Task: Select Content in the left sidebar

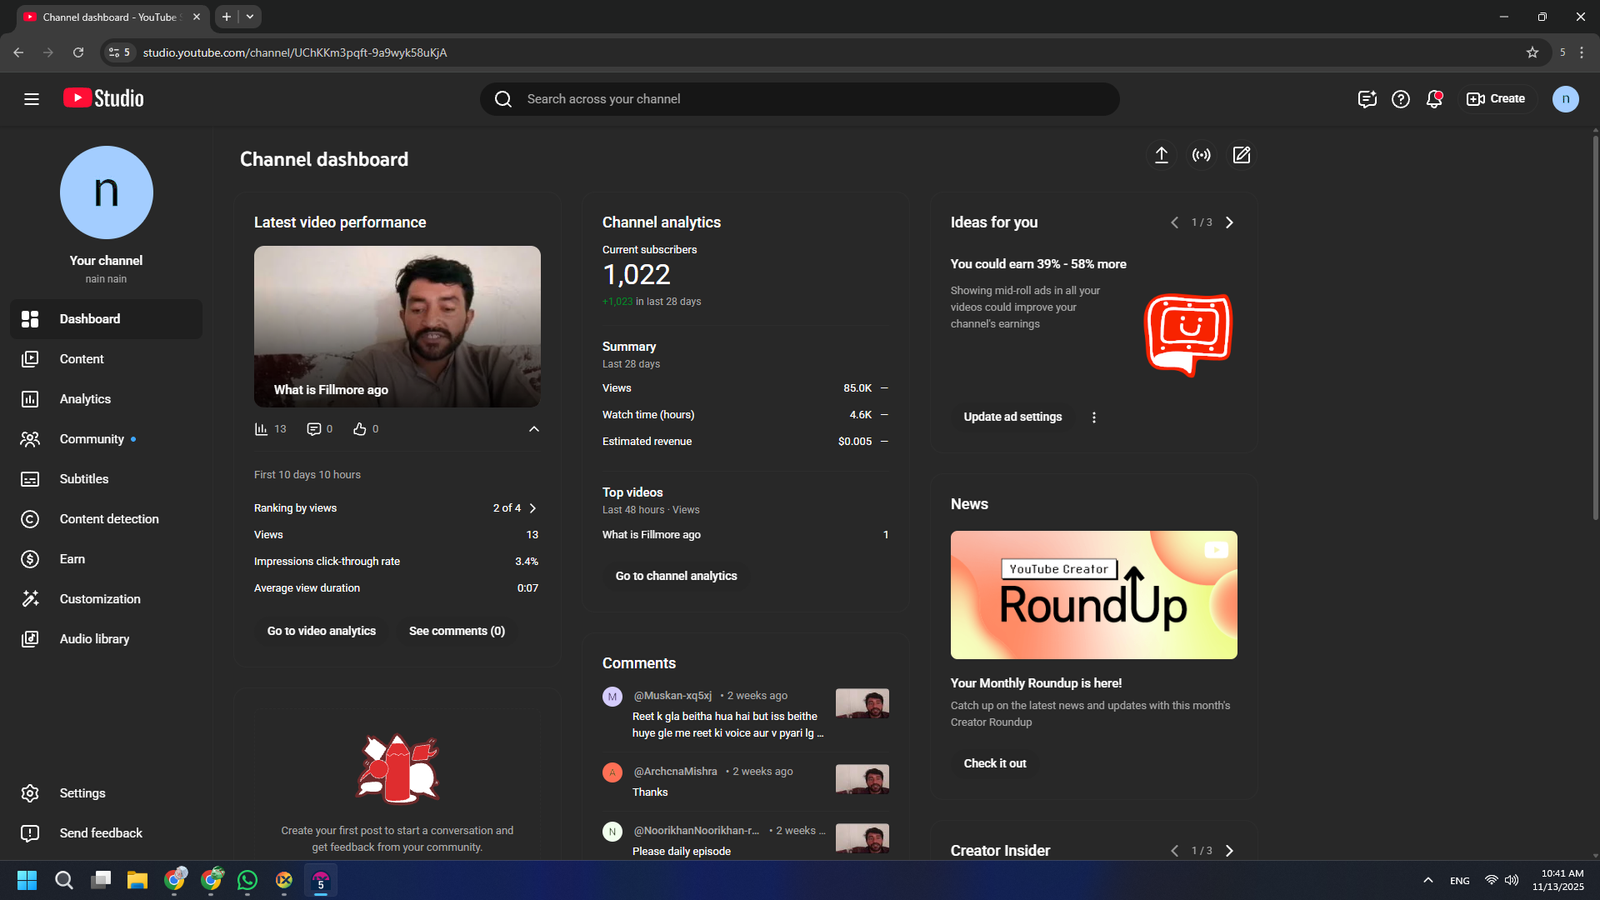Action: coord(81,359)
